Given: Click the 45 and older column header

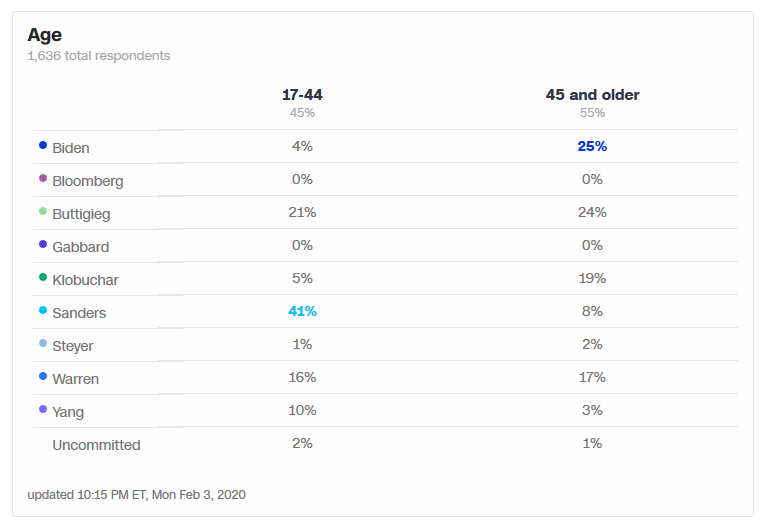Looking at the screenshot, I should [x=592, y=95].
